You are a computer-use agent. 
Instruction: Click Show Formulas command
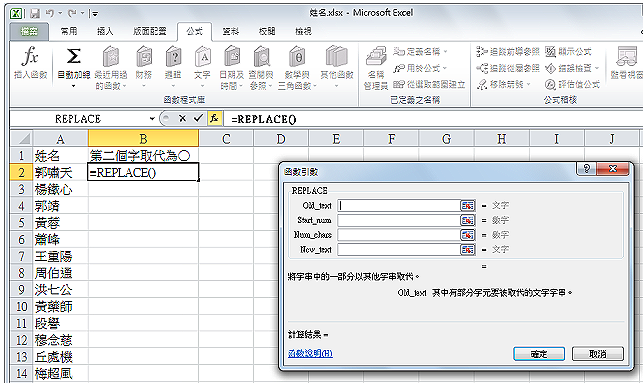(x=568, y=52)
